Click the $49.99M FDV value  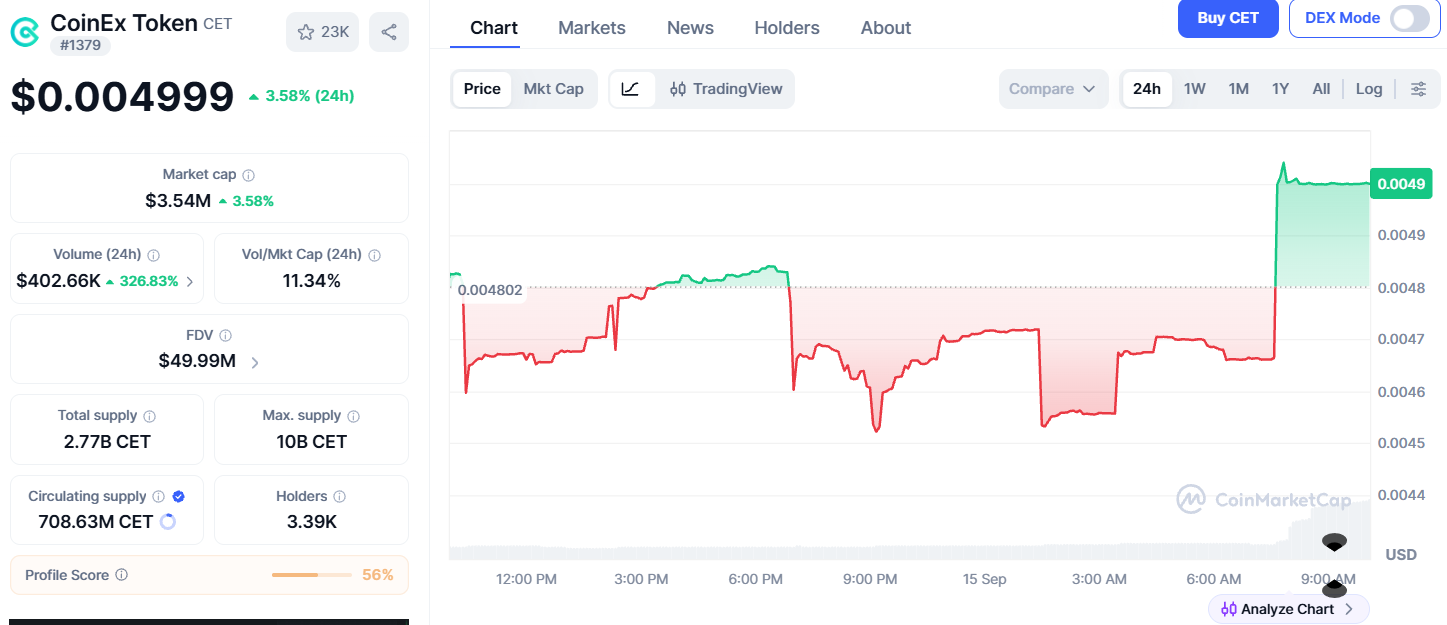197,361
